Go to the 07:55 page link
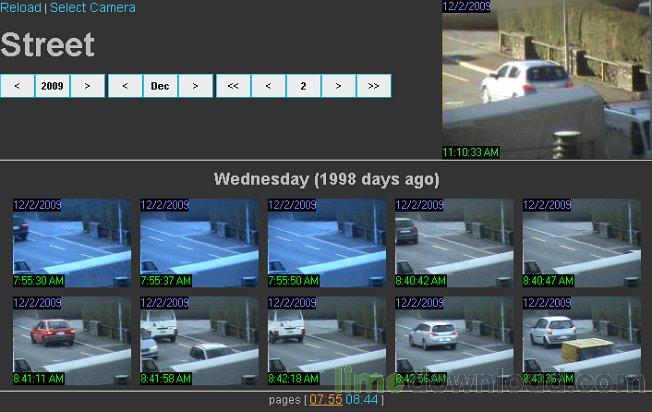 (325, 400)
